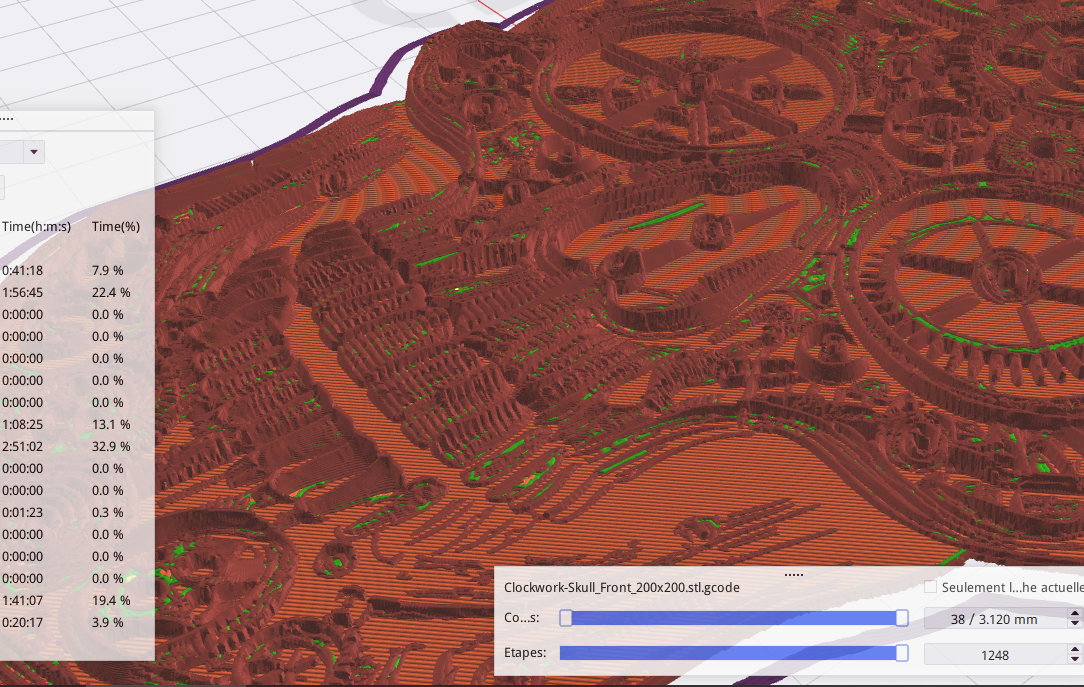Viewport: 1084px width, 687px height.
Task: Click the left handle of the layer slider
Action: [565, 618]
